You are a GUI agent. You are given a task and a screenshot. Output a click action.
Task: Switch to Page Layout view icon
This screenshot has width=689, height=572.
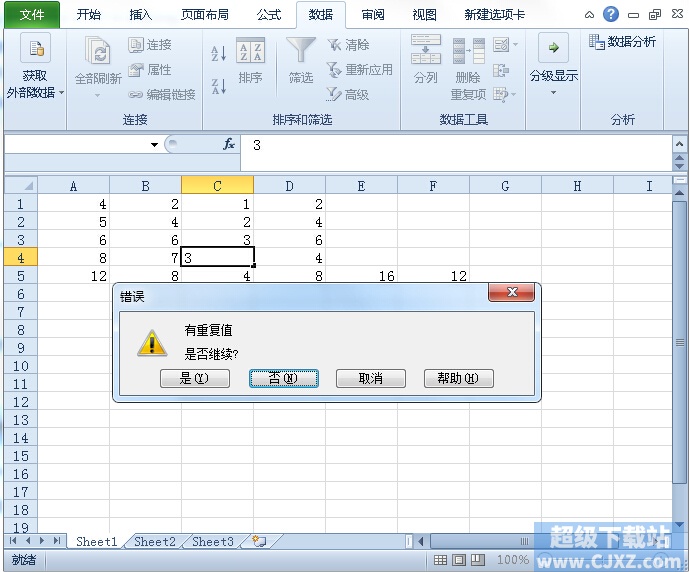[459, 560]
